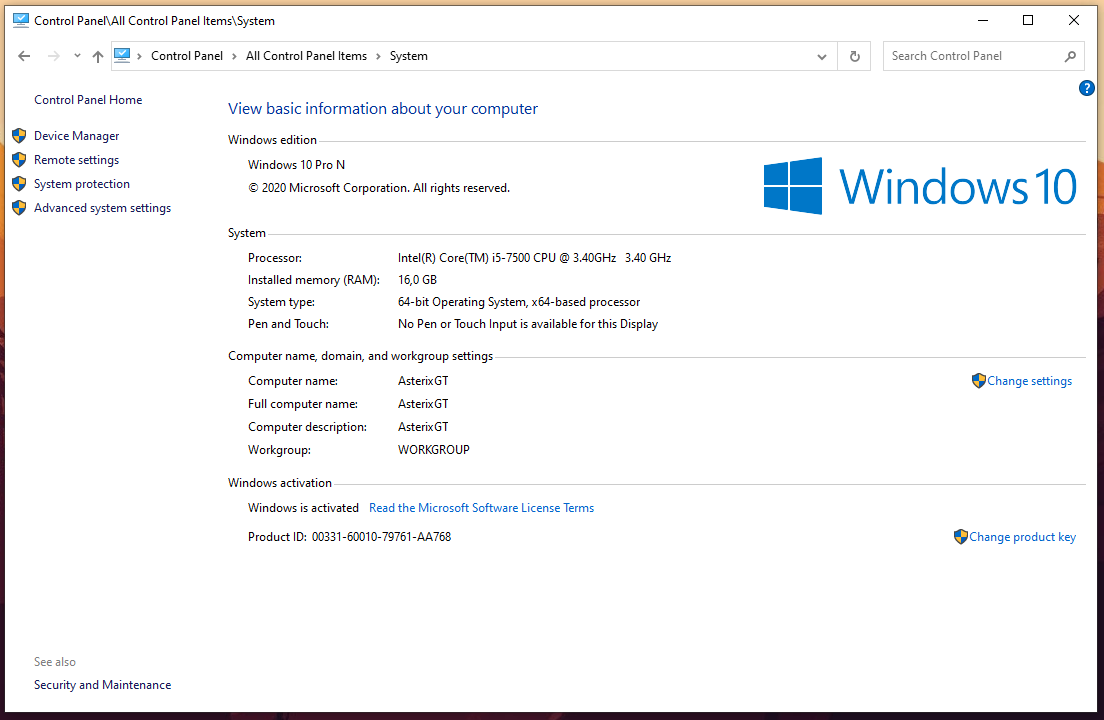The image size is (1104, 720).
Task: Click the Back navigation arrow
Action: point(24,56)
